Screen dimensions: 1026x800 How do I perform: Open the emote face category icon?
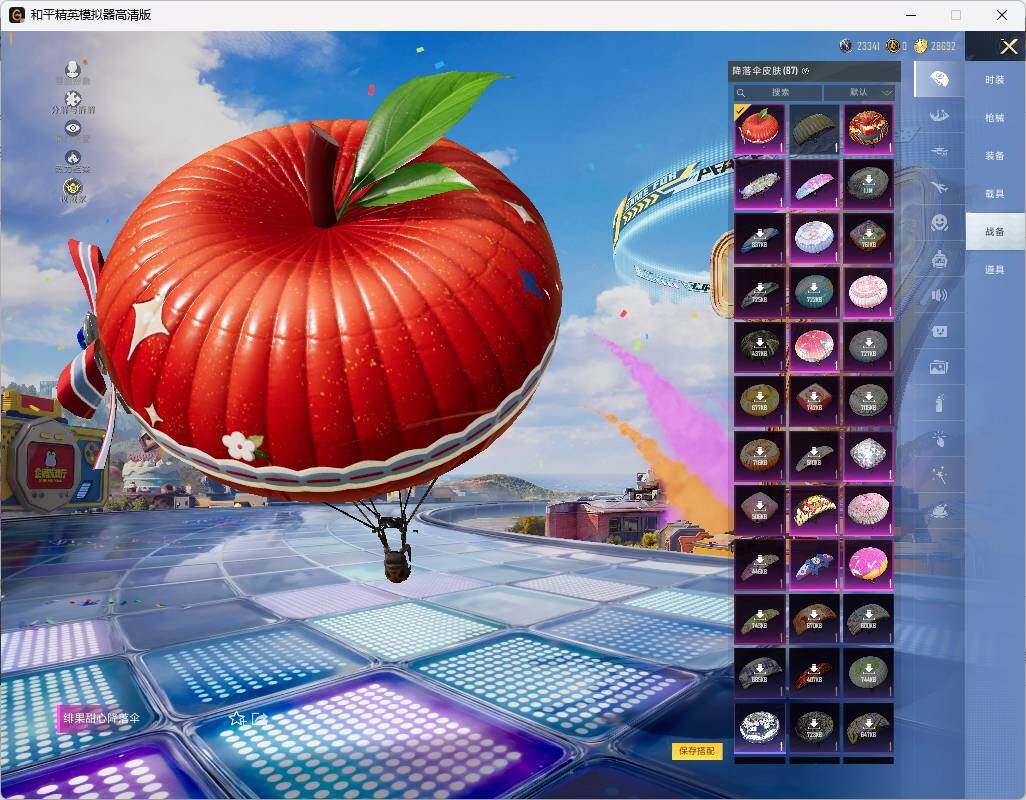pyautogui.click(x=939, y=223)
